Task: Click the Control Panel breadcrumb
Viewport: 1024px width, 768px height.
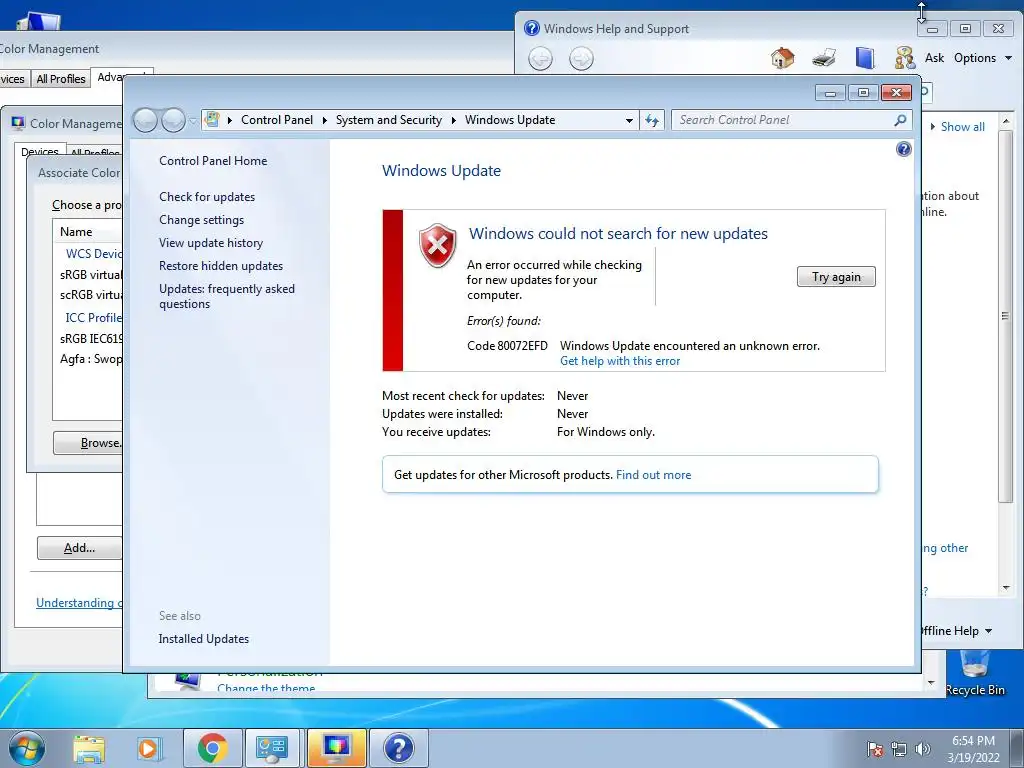Action: point(277,120)
